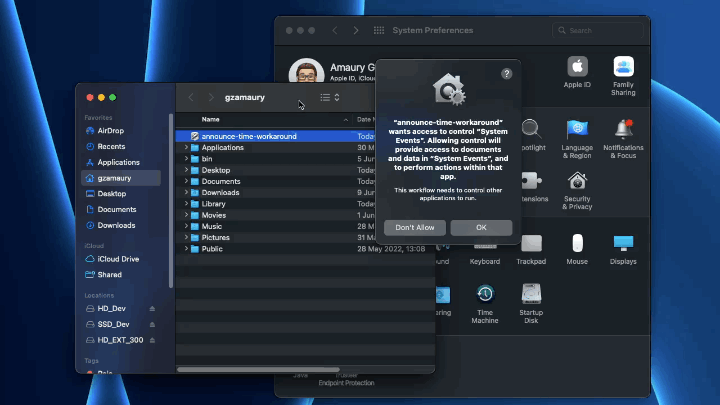Image resolution: width=720 pixels, height=405 pixels.
Task: Open Language & Region preferences
Action: (x=577, y=139)
